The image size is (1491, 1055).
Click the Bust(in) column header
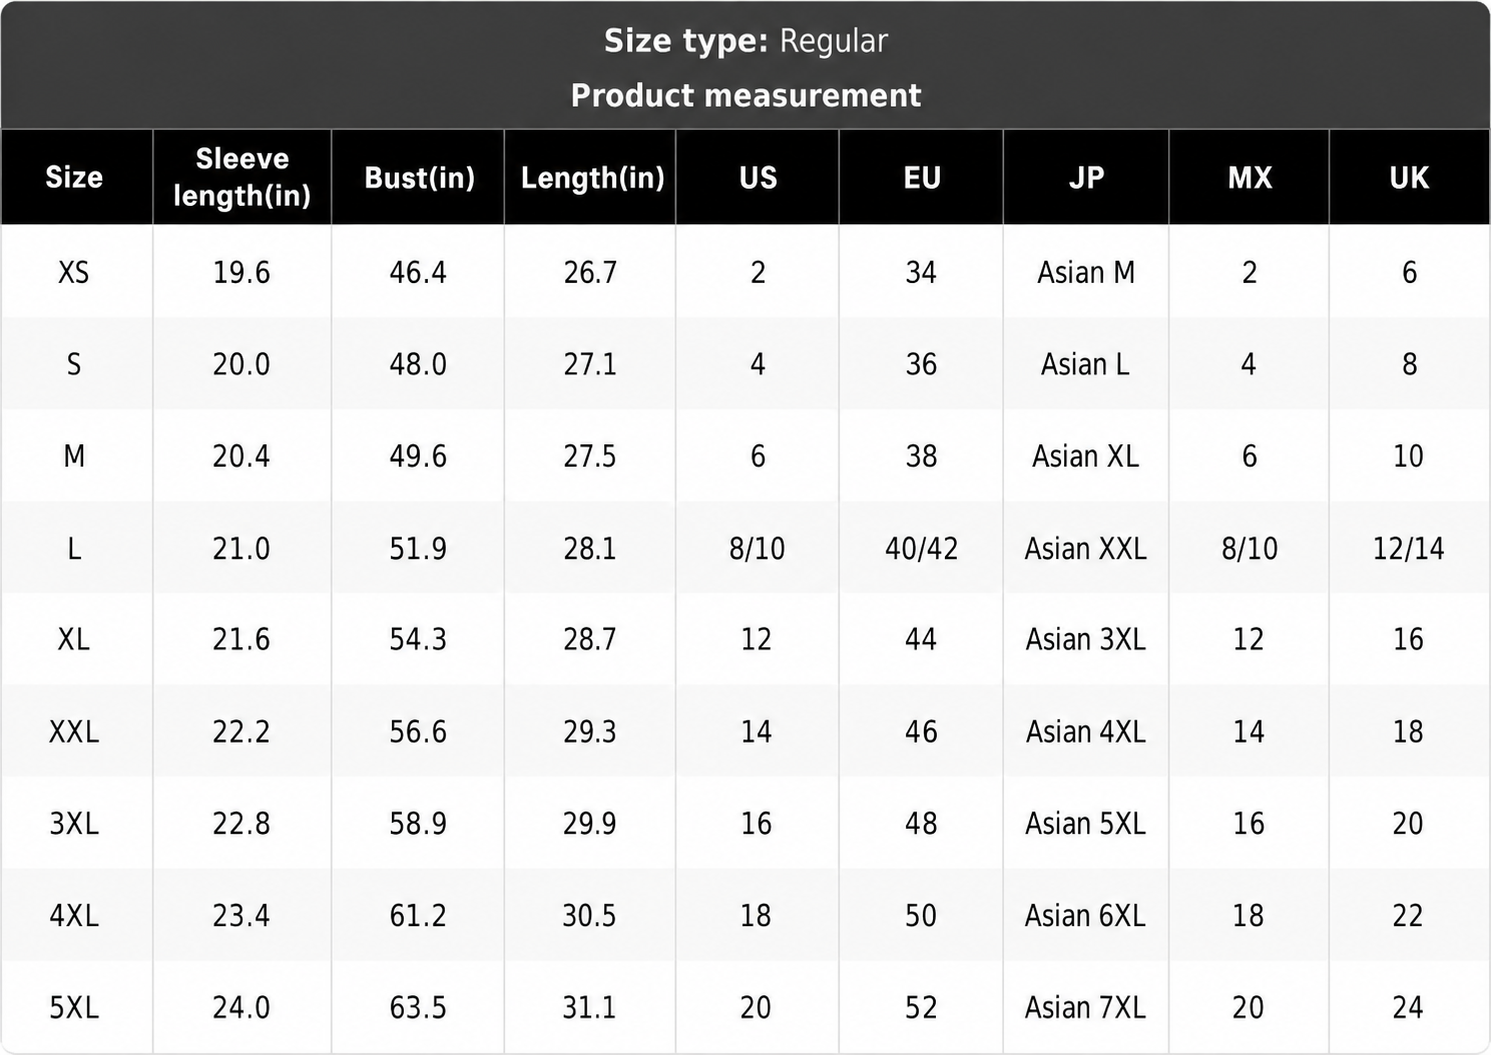419,177
